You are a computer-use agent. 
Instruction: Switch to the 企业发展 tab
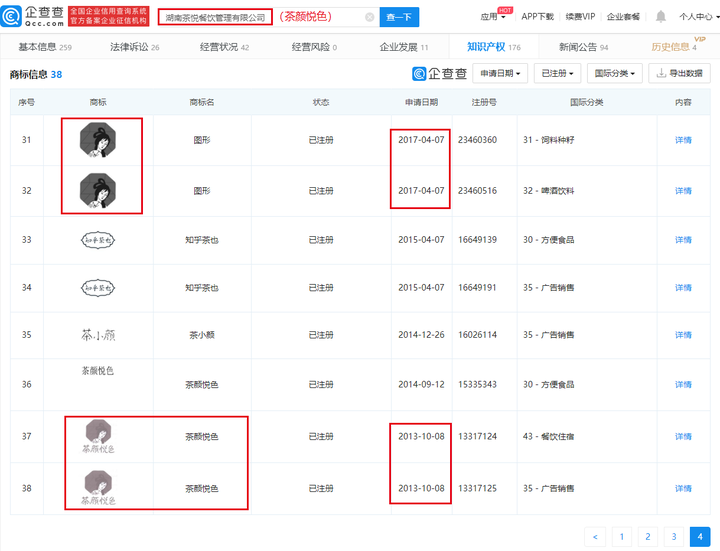click(404, 47)
